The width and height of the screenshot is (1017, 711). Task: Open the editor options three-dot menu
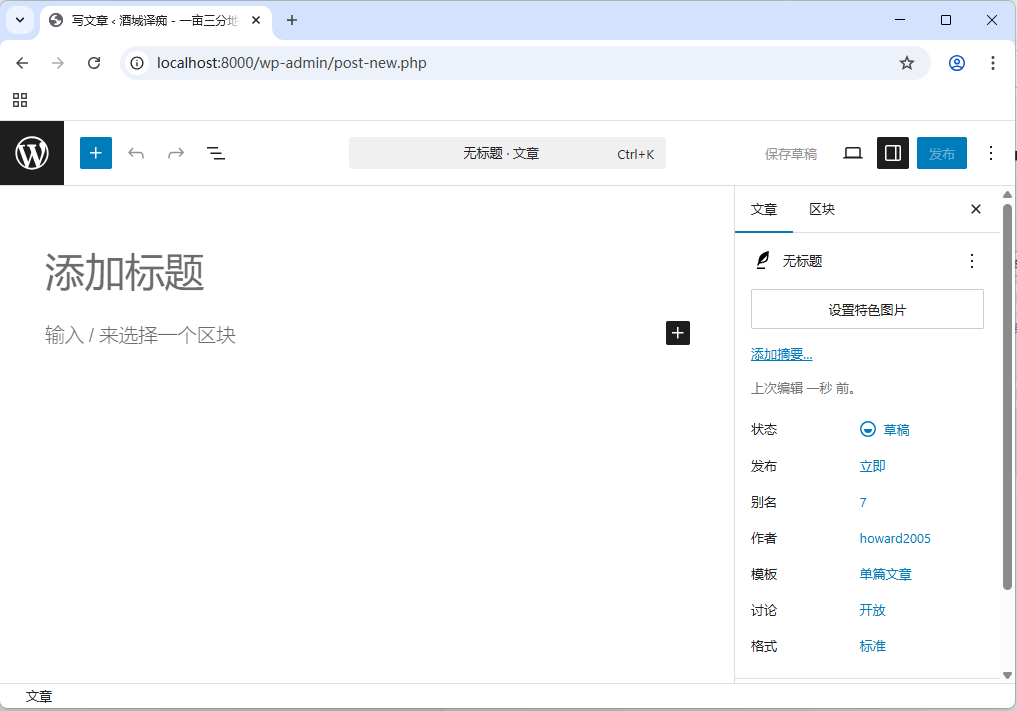[x=991, y=152]
